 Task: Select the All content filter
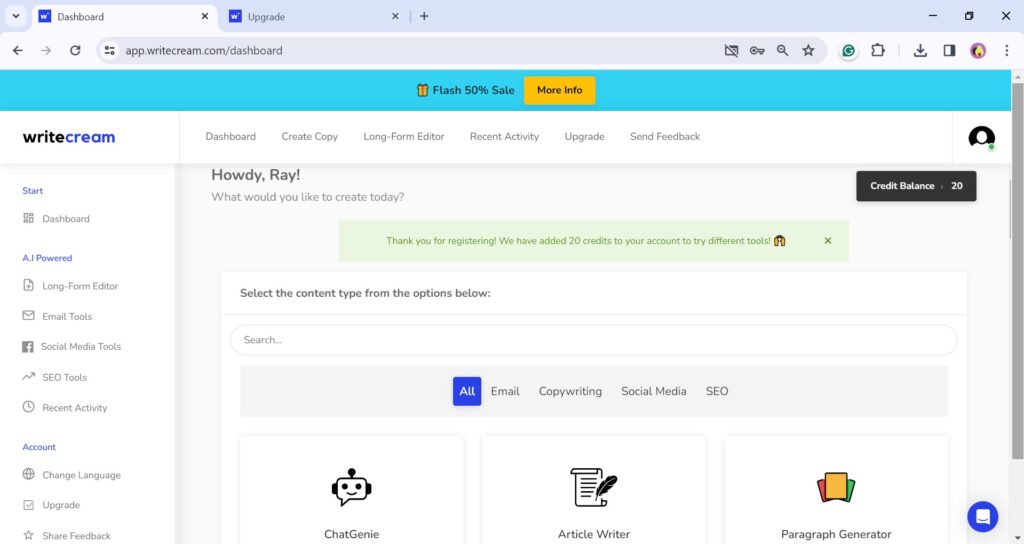pos(467,391)
